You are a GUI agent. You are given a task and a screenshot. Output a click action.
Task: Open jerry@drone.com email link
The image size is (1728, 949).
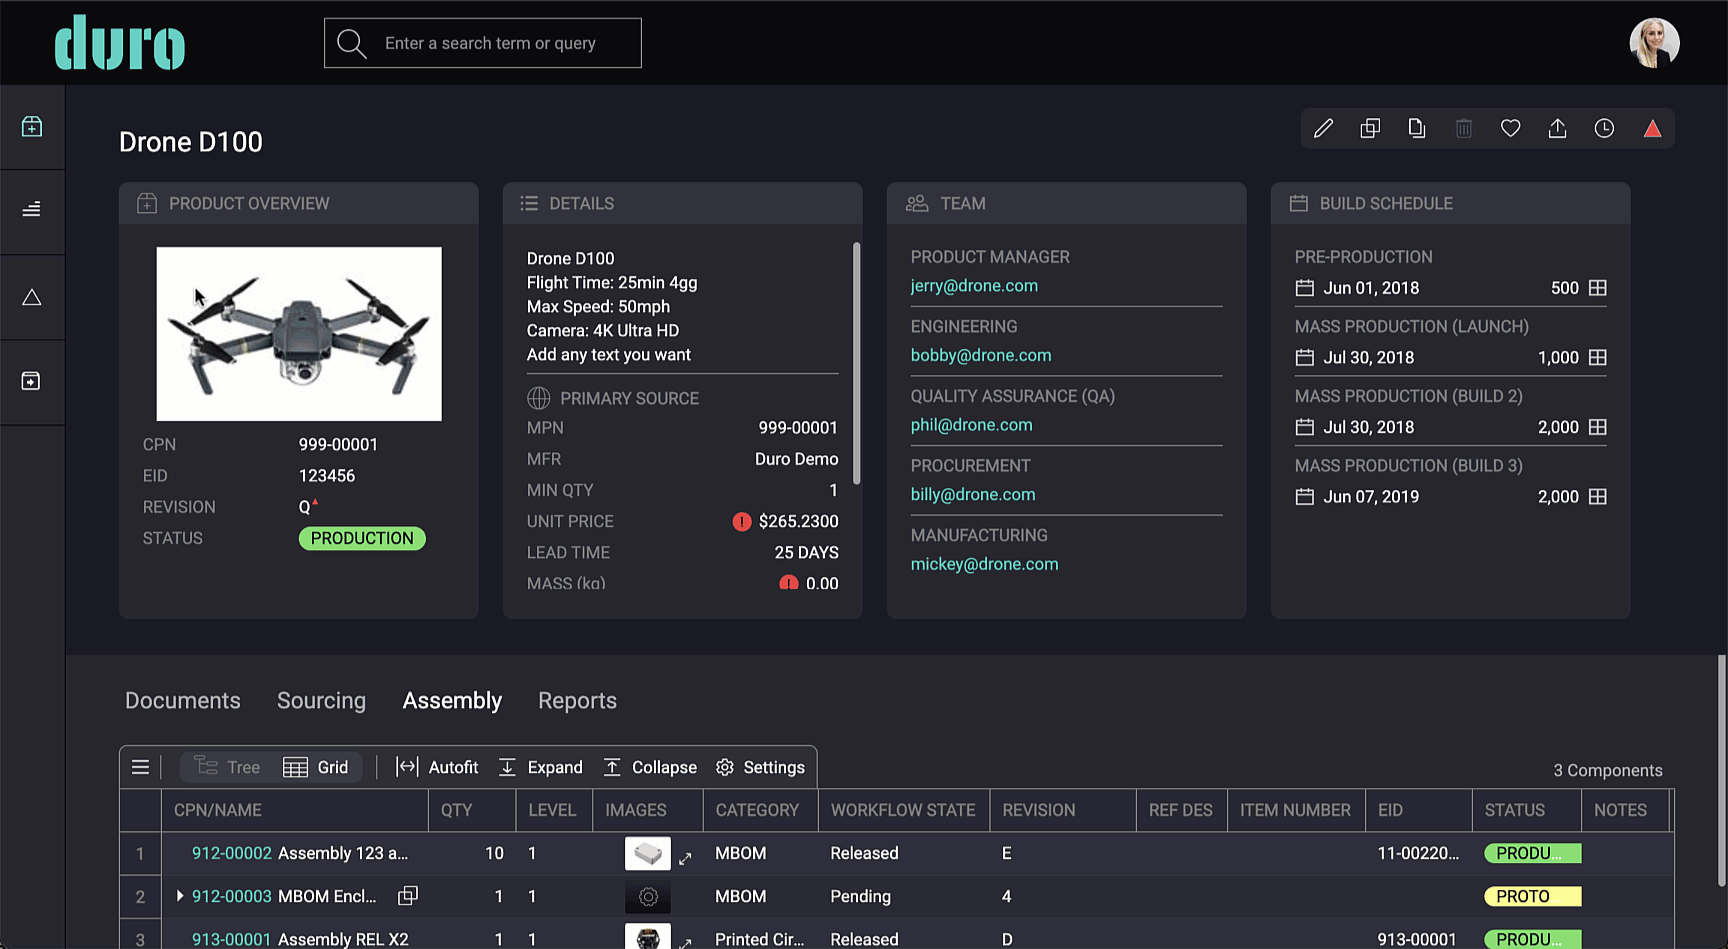[974, 286]
